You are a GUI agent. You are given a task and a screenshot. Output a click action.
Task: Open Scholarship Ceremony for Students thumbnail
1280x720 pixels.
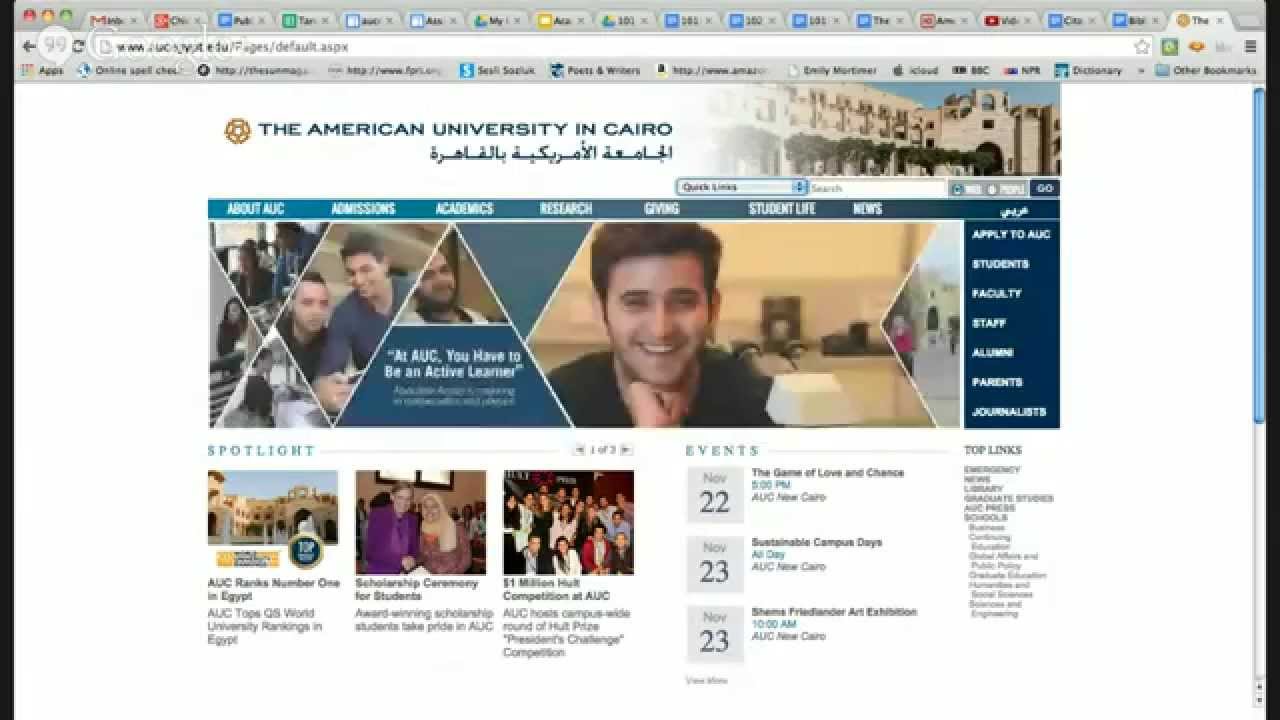point(420,522)
